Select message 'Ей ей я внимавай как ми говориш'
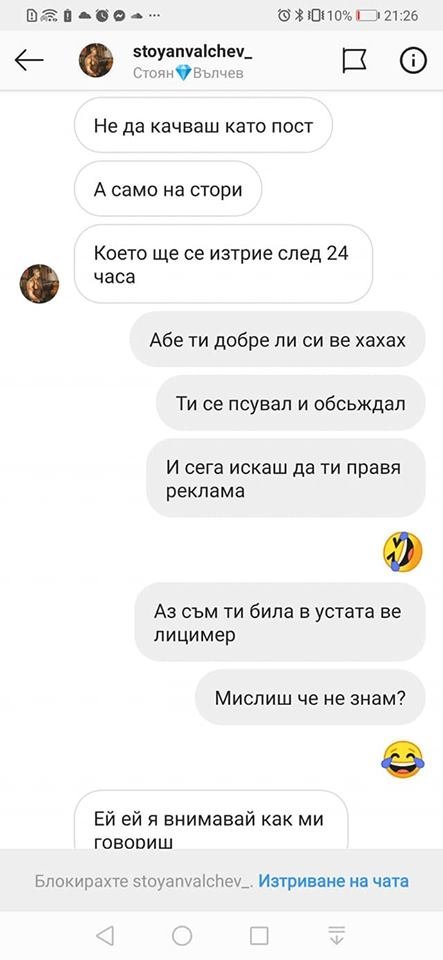 (x=211, y=820)
